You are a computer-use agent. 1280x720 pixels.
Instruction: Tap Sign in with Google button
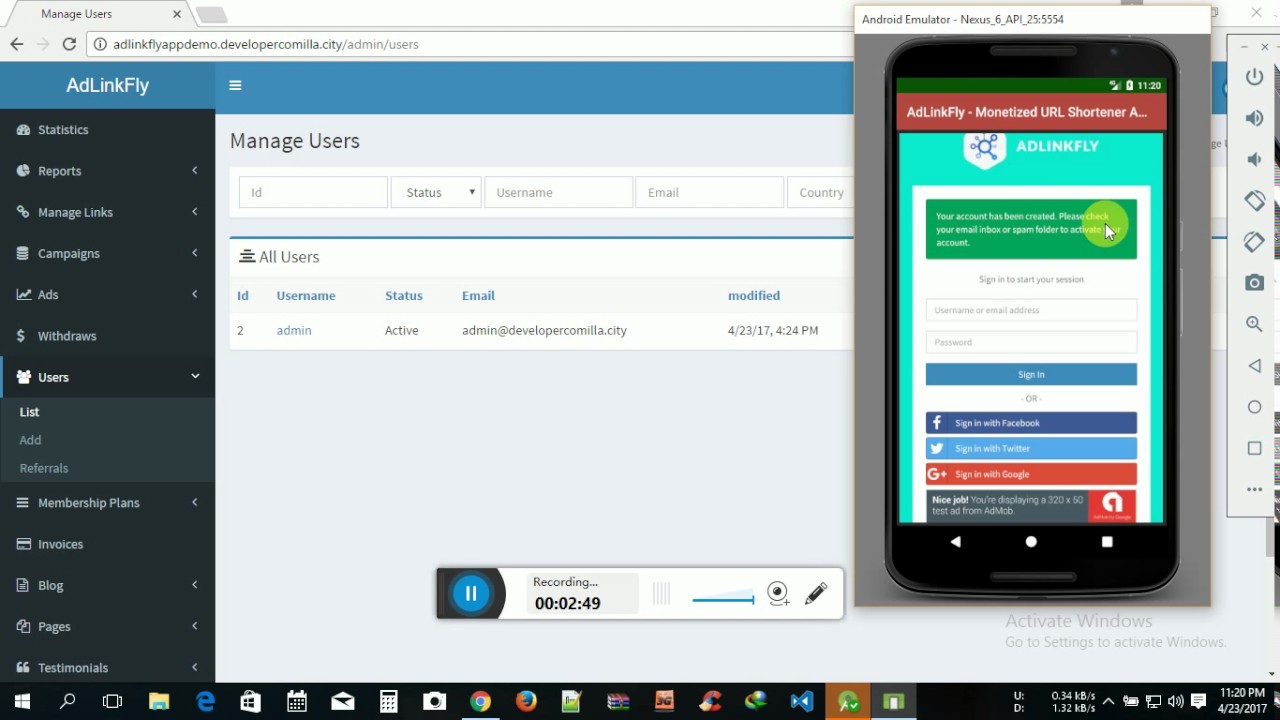point(1031,474)
